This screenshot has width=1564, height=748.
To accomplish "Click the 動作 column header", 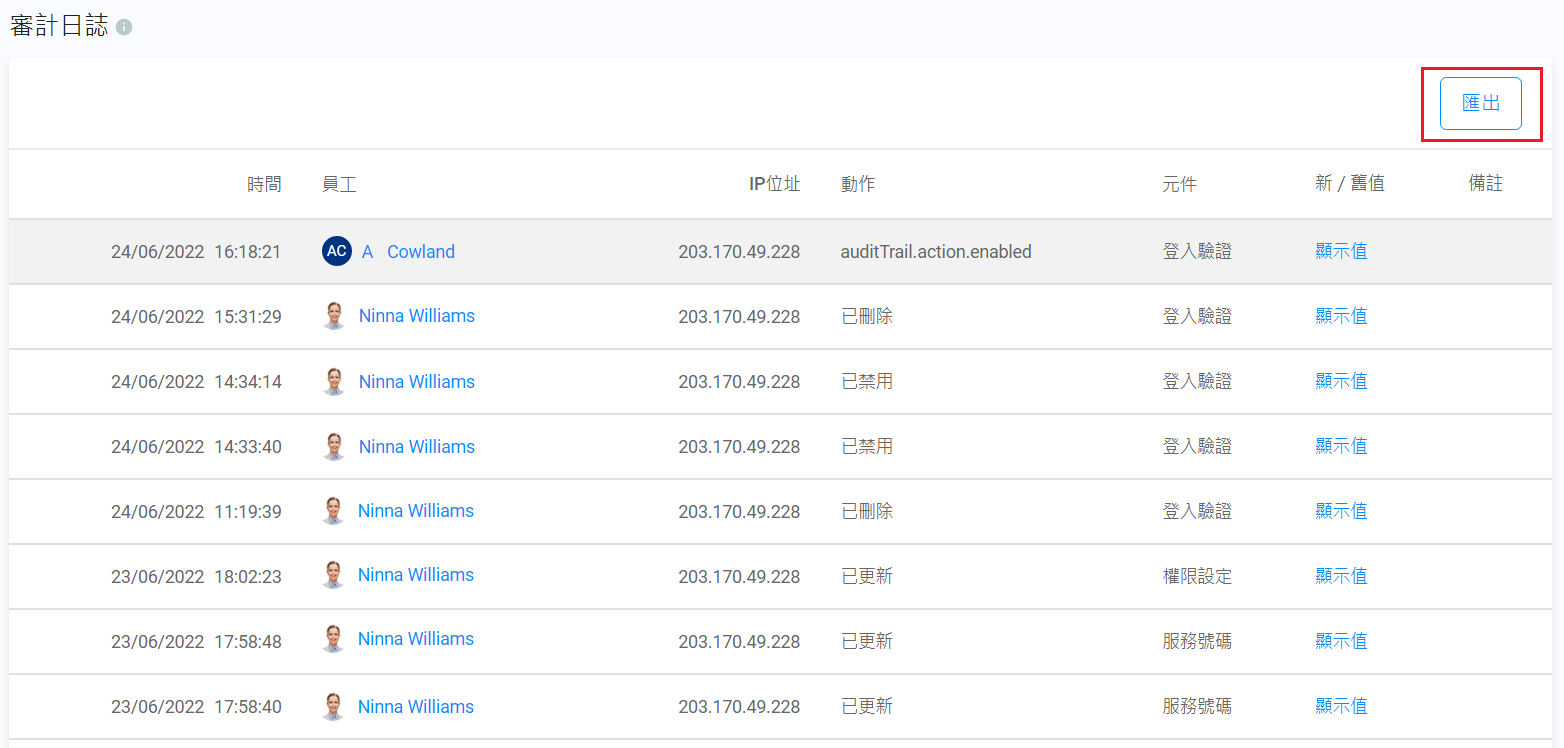I will coord(858,184).
